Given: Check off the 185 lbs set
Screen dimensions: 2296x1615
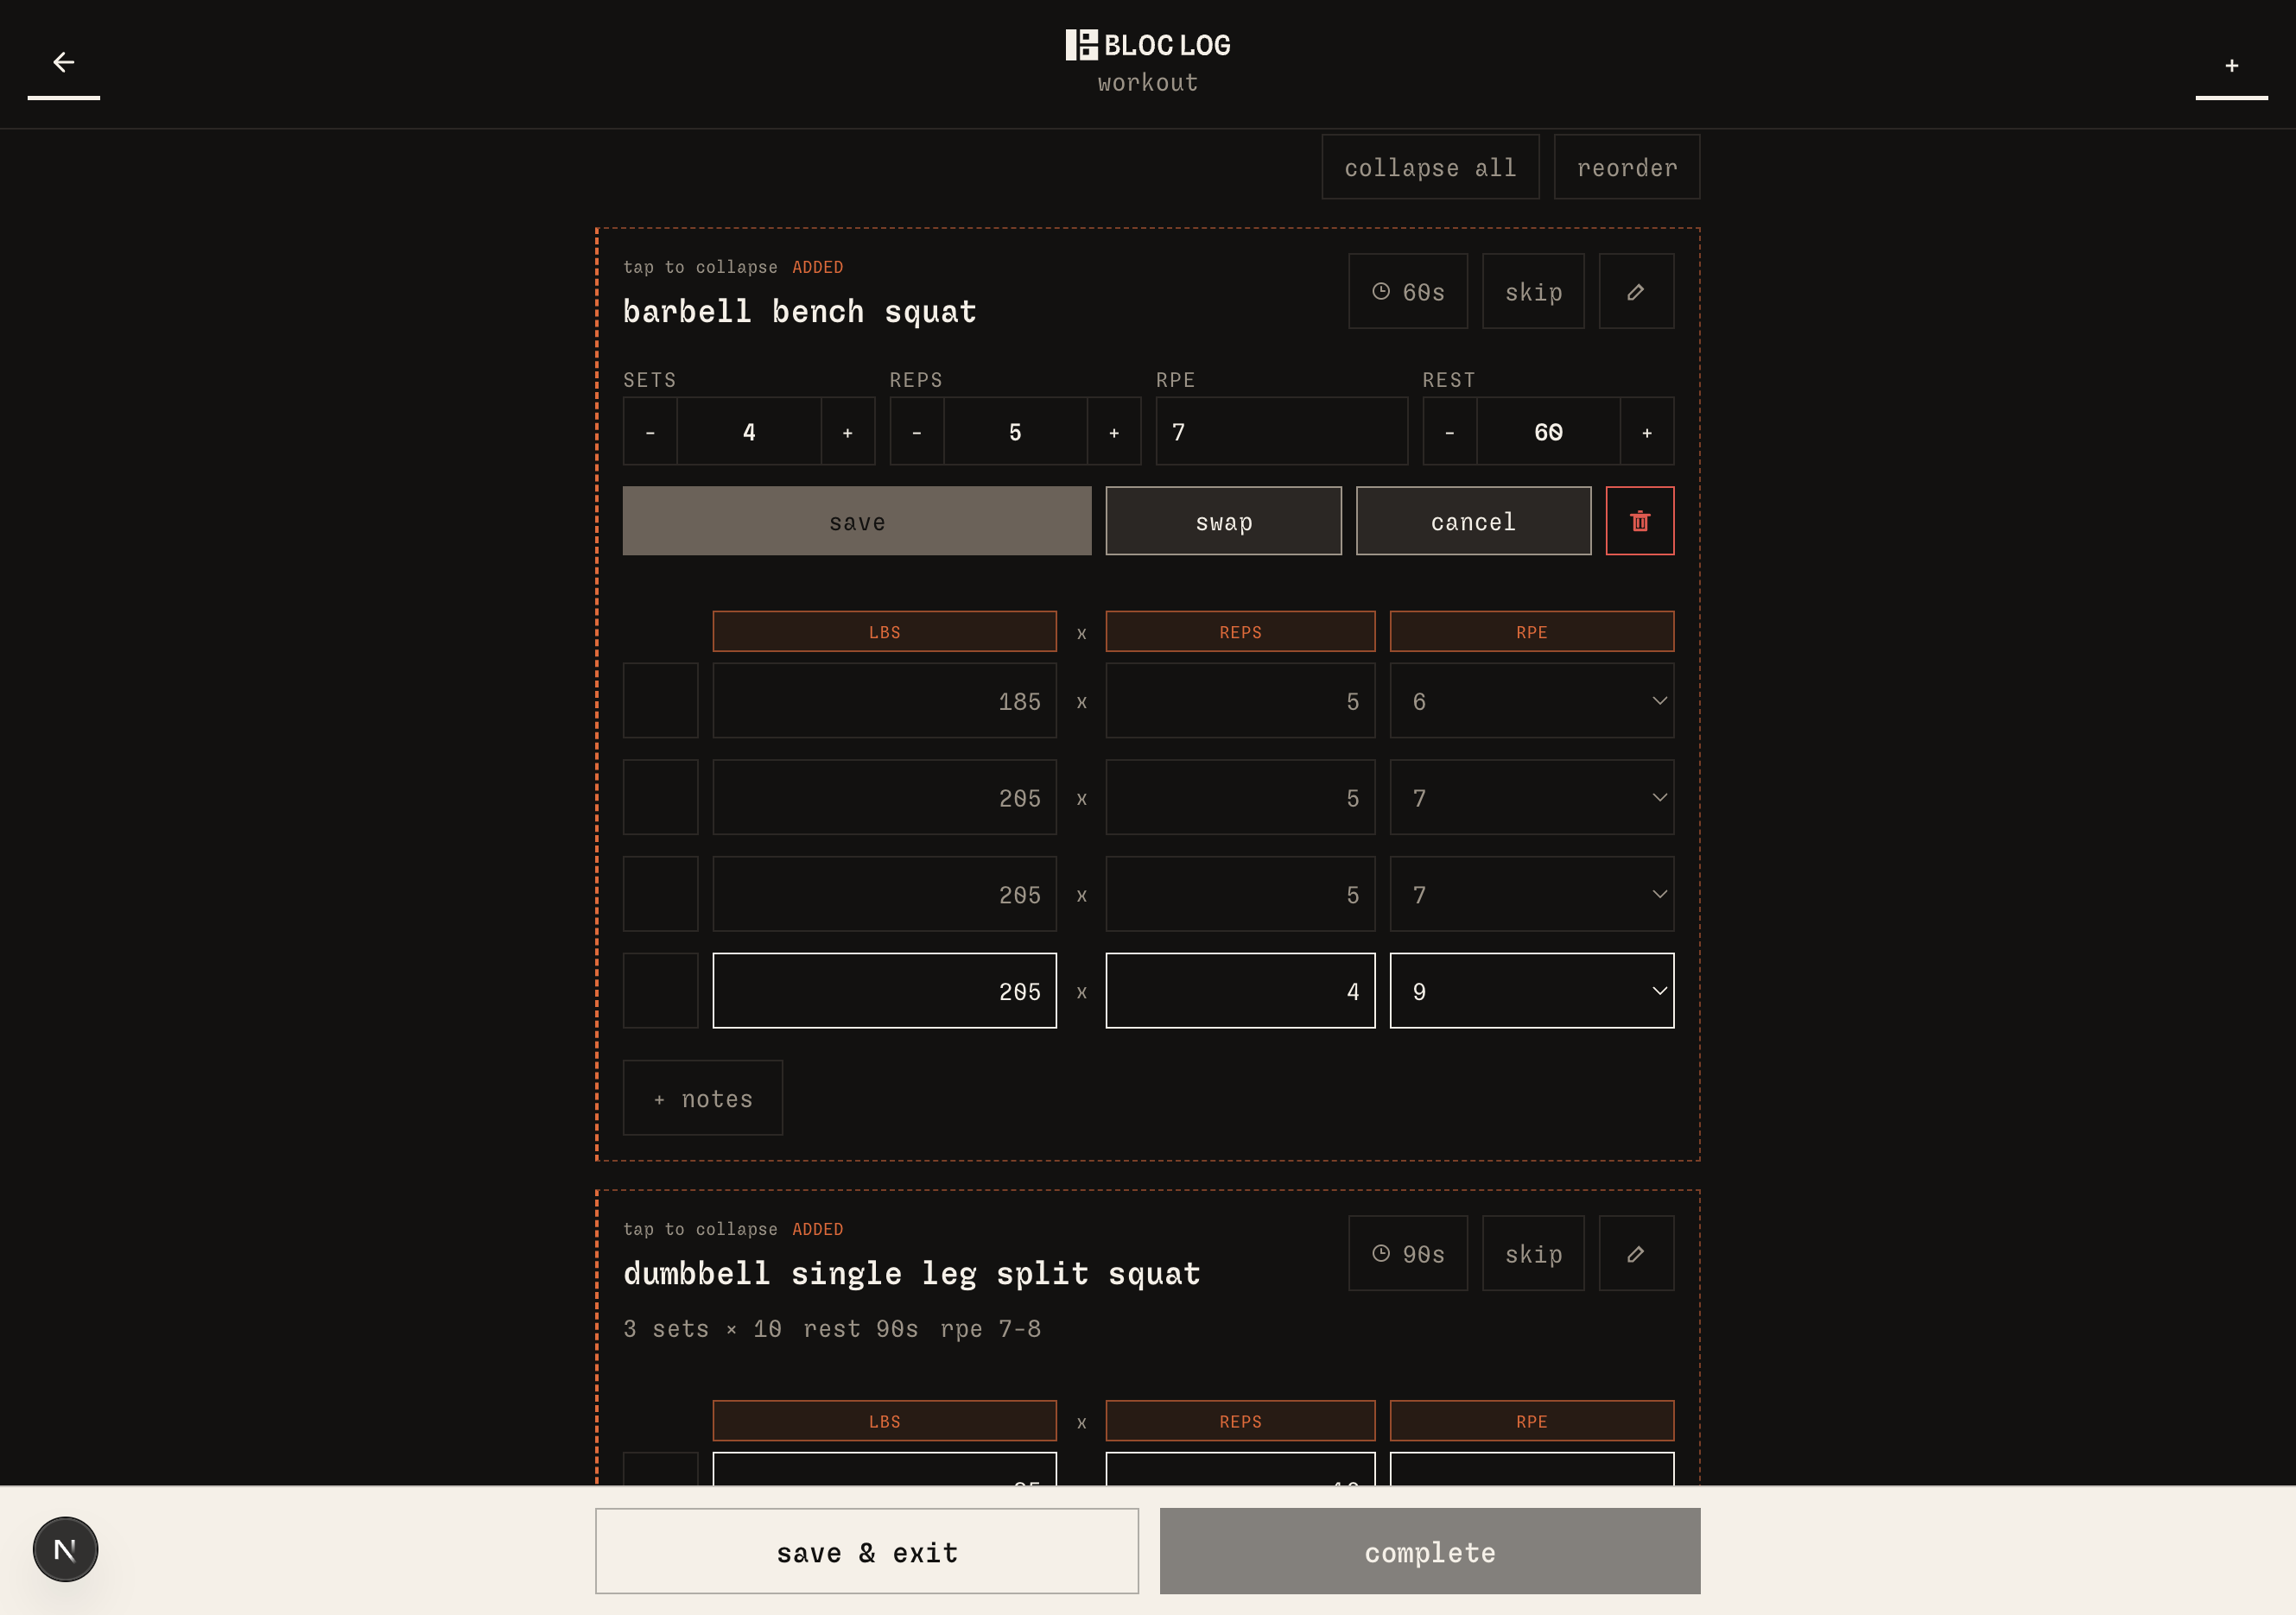Looking at the screenshot, I should [x=661, y=700].
